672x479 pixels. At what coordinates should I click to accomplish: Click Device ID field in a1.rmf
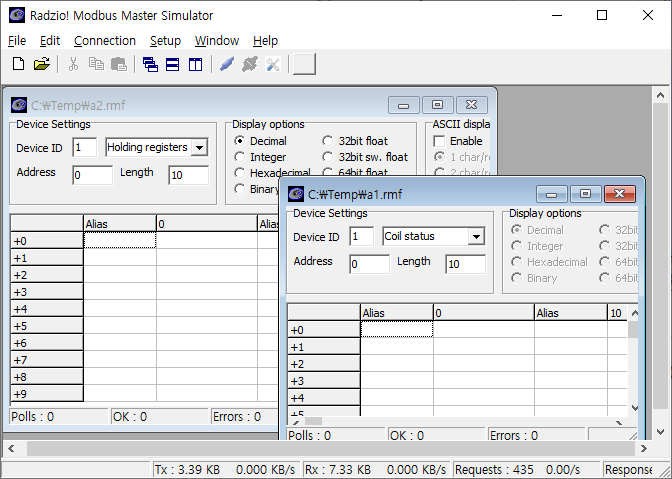coord(362,237)
